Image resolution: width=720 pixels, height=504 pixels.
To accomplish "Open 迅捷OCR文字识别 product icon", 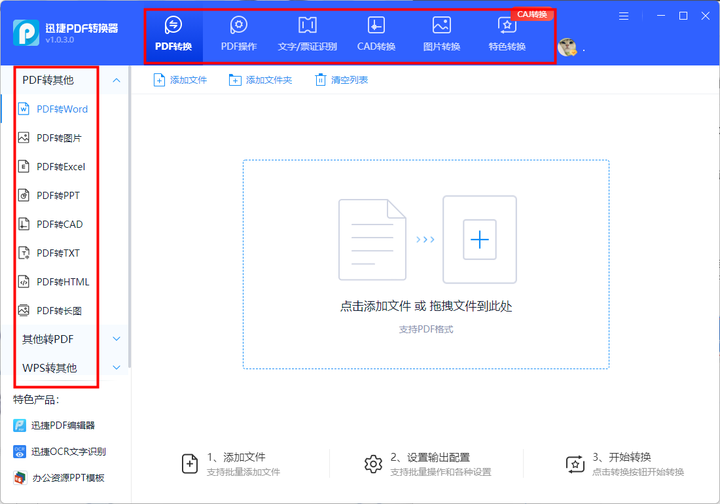I will (x=21, y=451).
